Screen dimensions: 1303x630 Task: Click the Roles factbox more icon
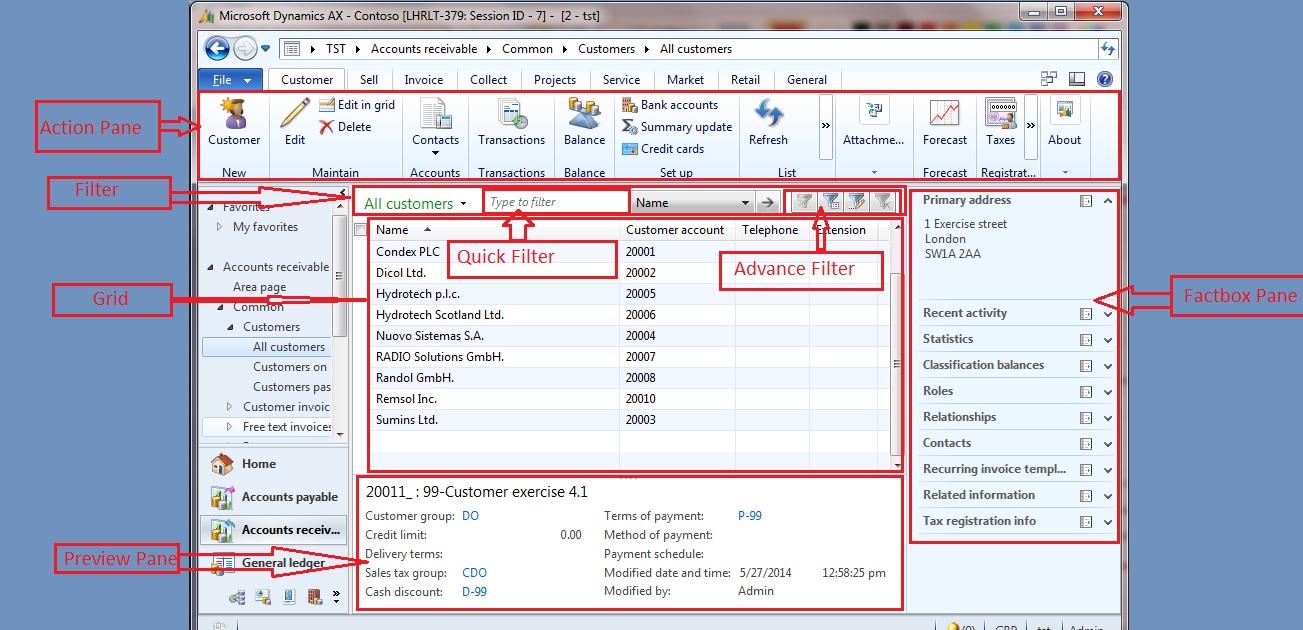point(1086,392)
